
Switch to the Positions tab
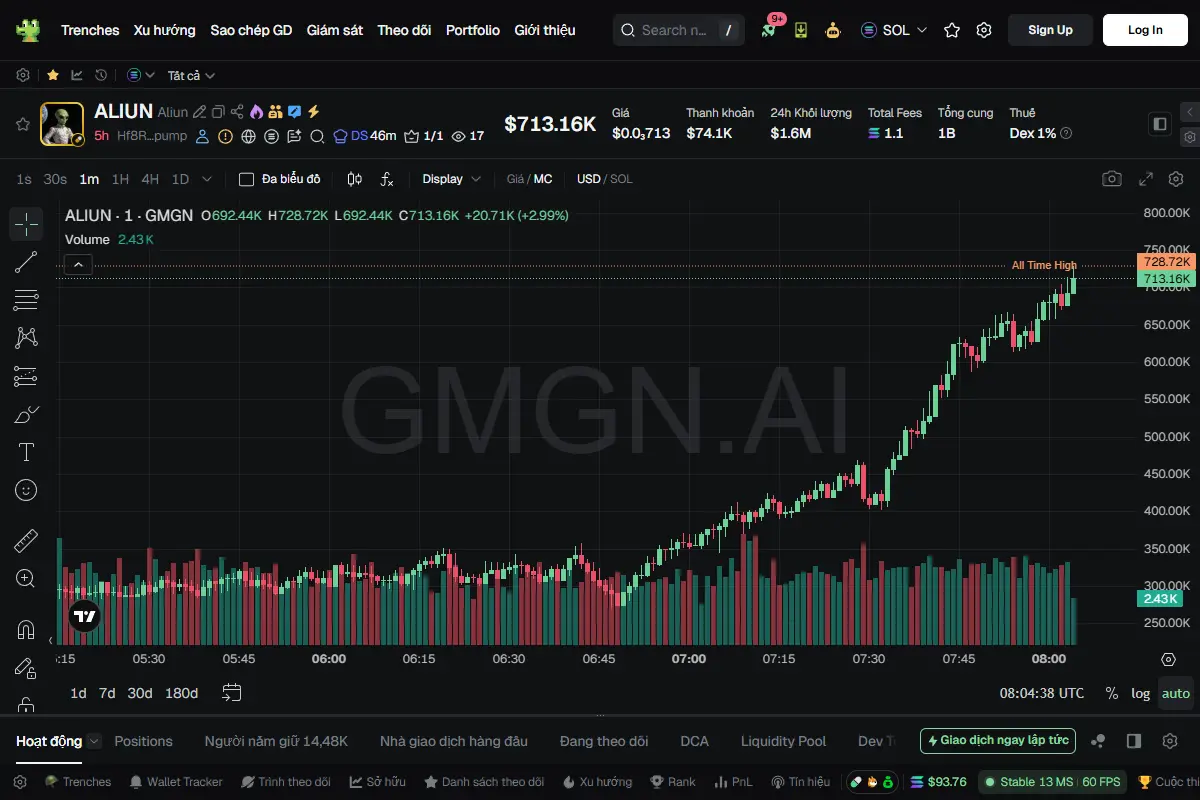pos(143,741)
